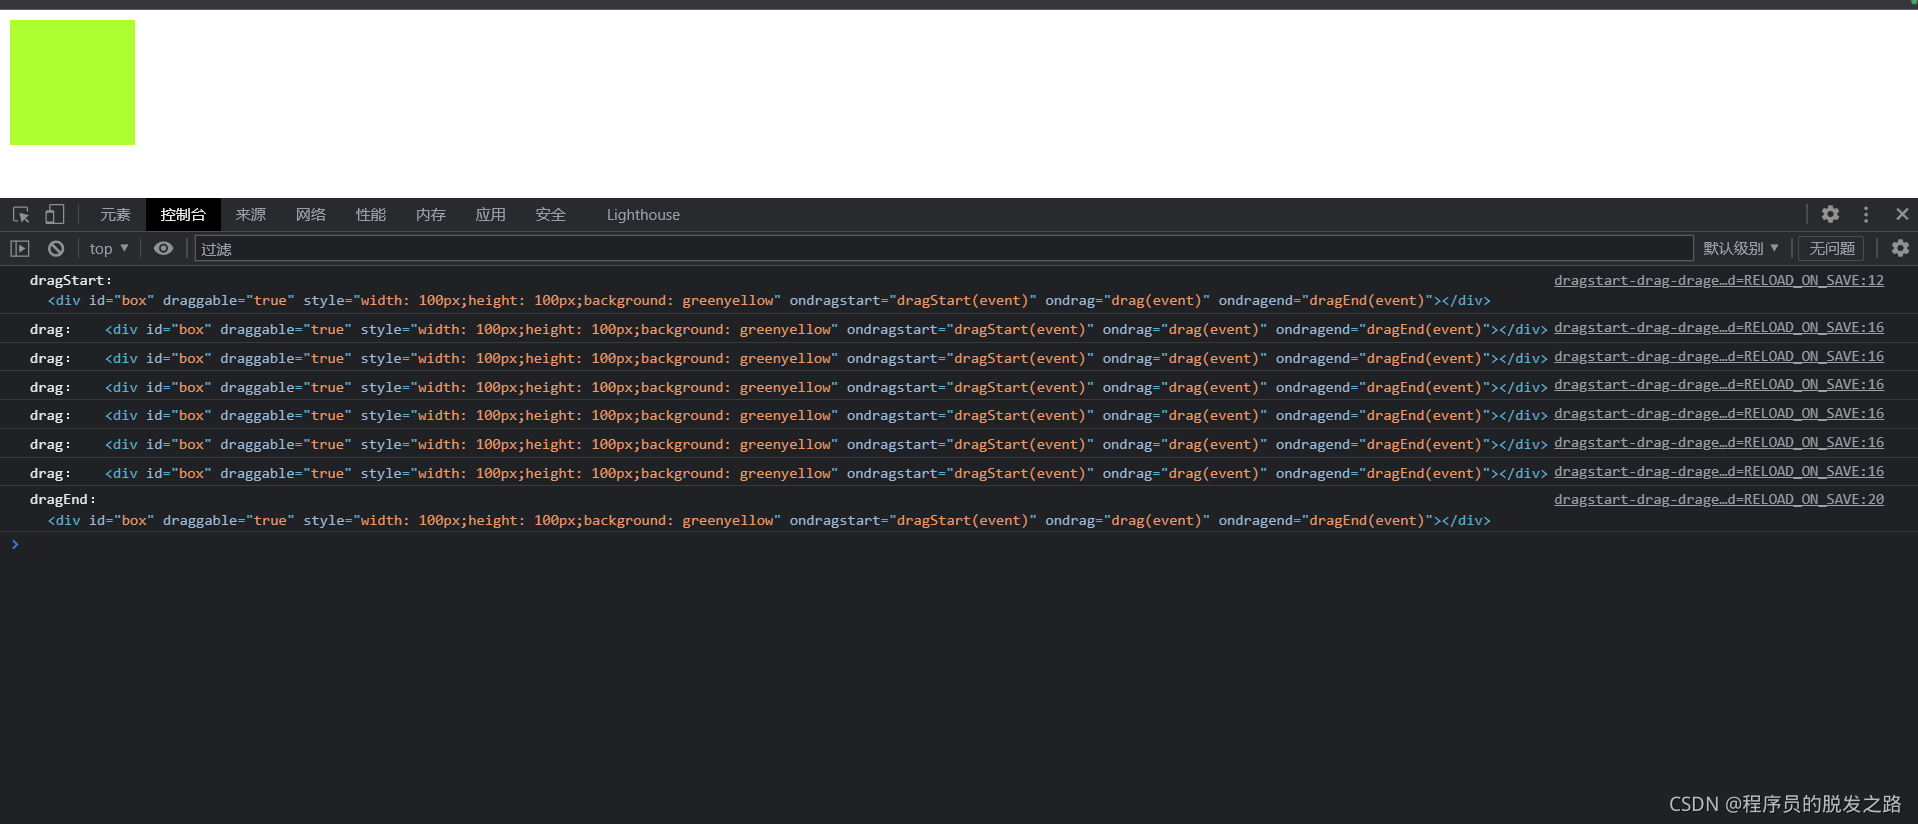Show the console sidebar icon
Image resolution: width=1918 pixels, height=824 pixels.
(20, 248)
